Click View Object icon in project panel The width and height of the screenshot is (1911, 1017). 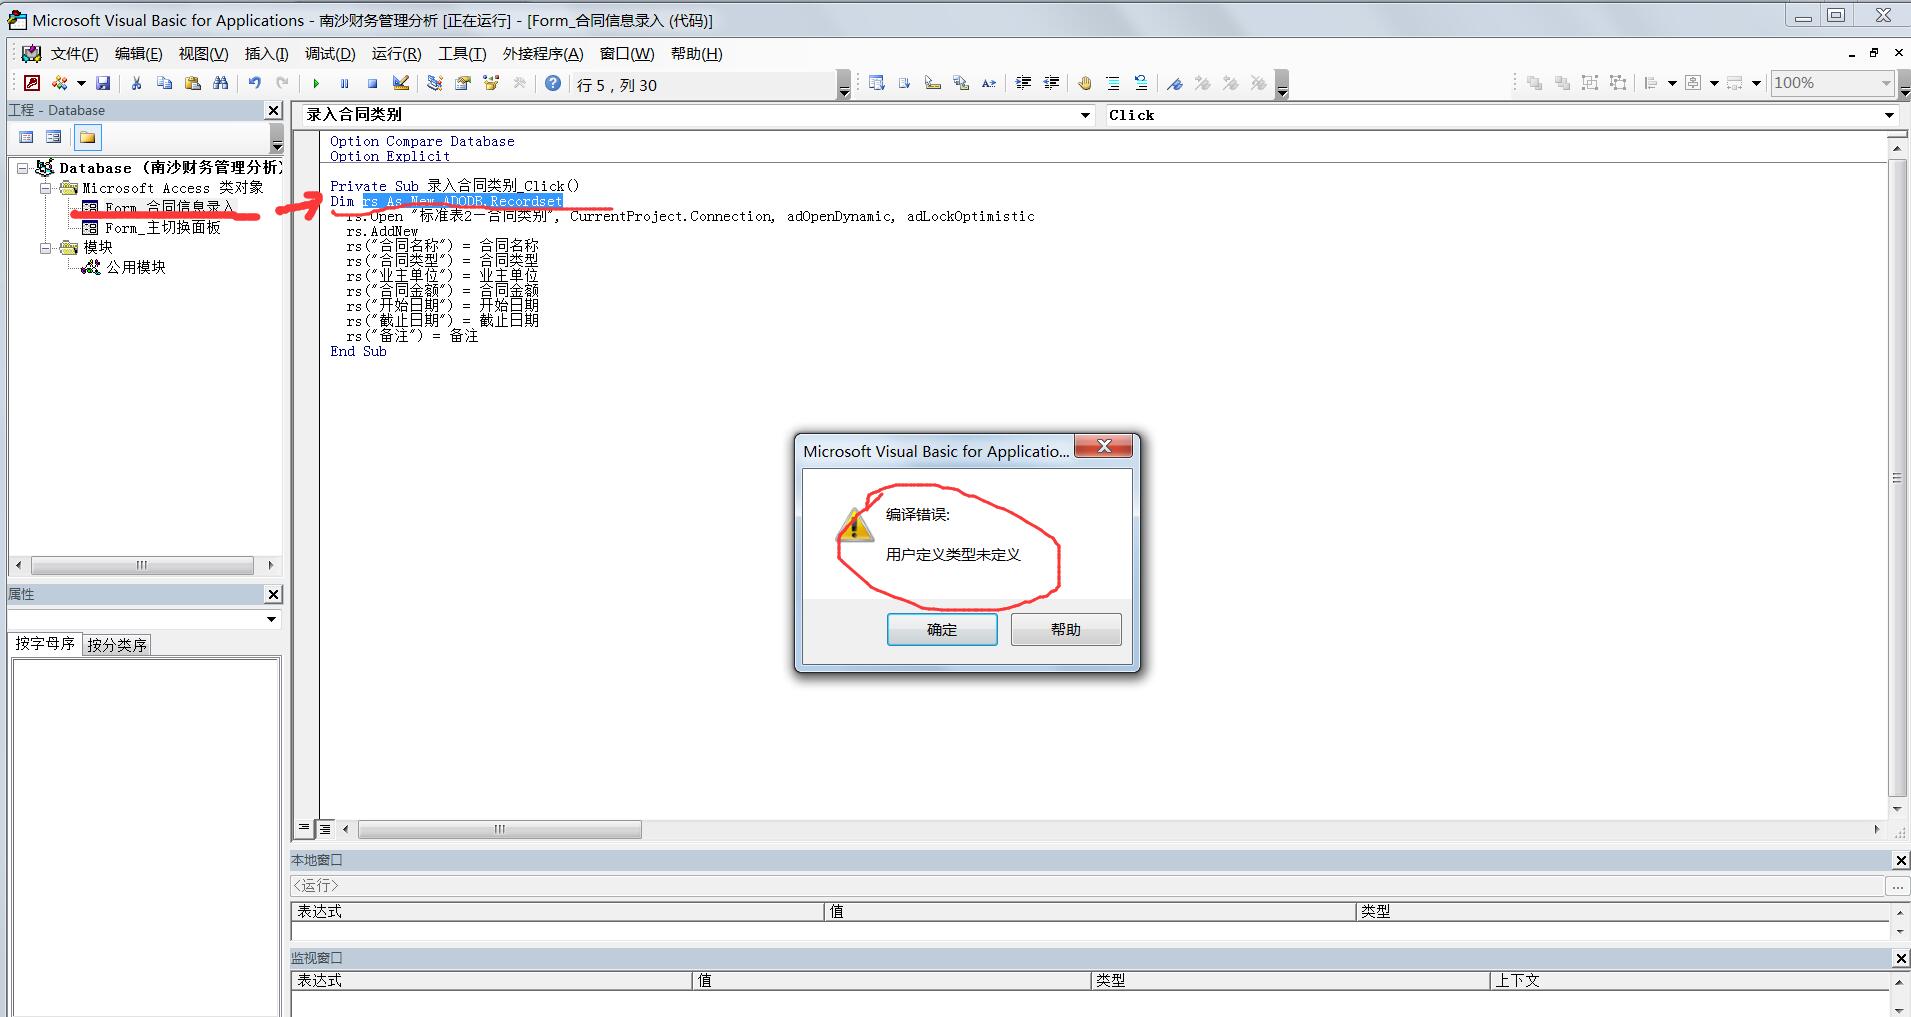[54, 137]
